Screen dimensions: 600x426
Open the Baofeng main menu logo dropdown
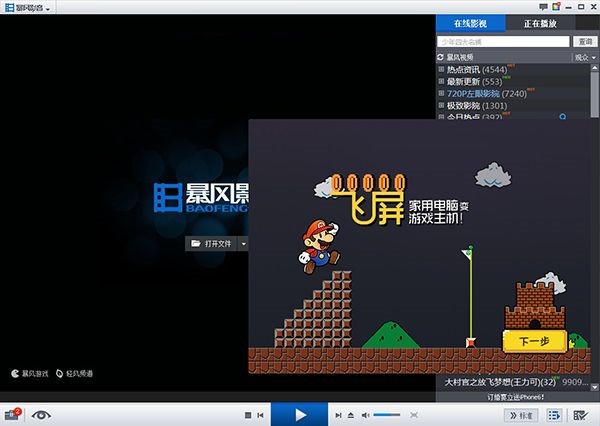pyautogui.click(x=28, y=7)
